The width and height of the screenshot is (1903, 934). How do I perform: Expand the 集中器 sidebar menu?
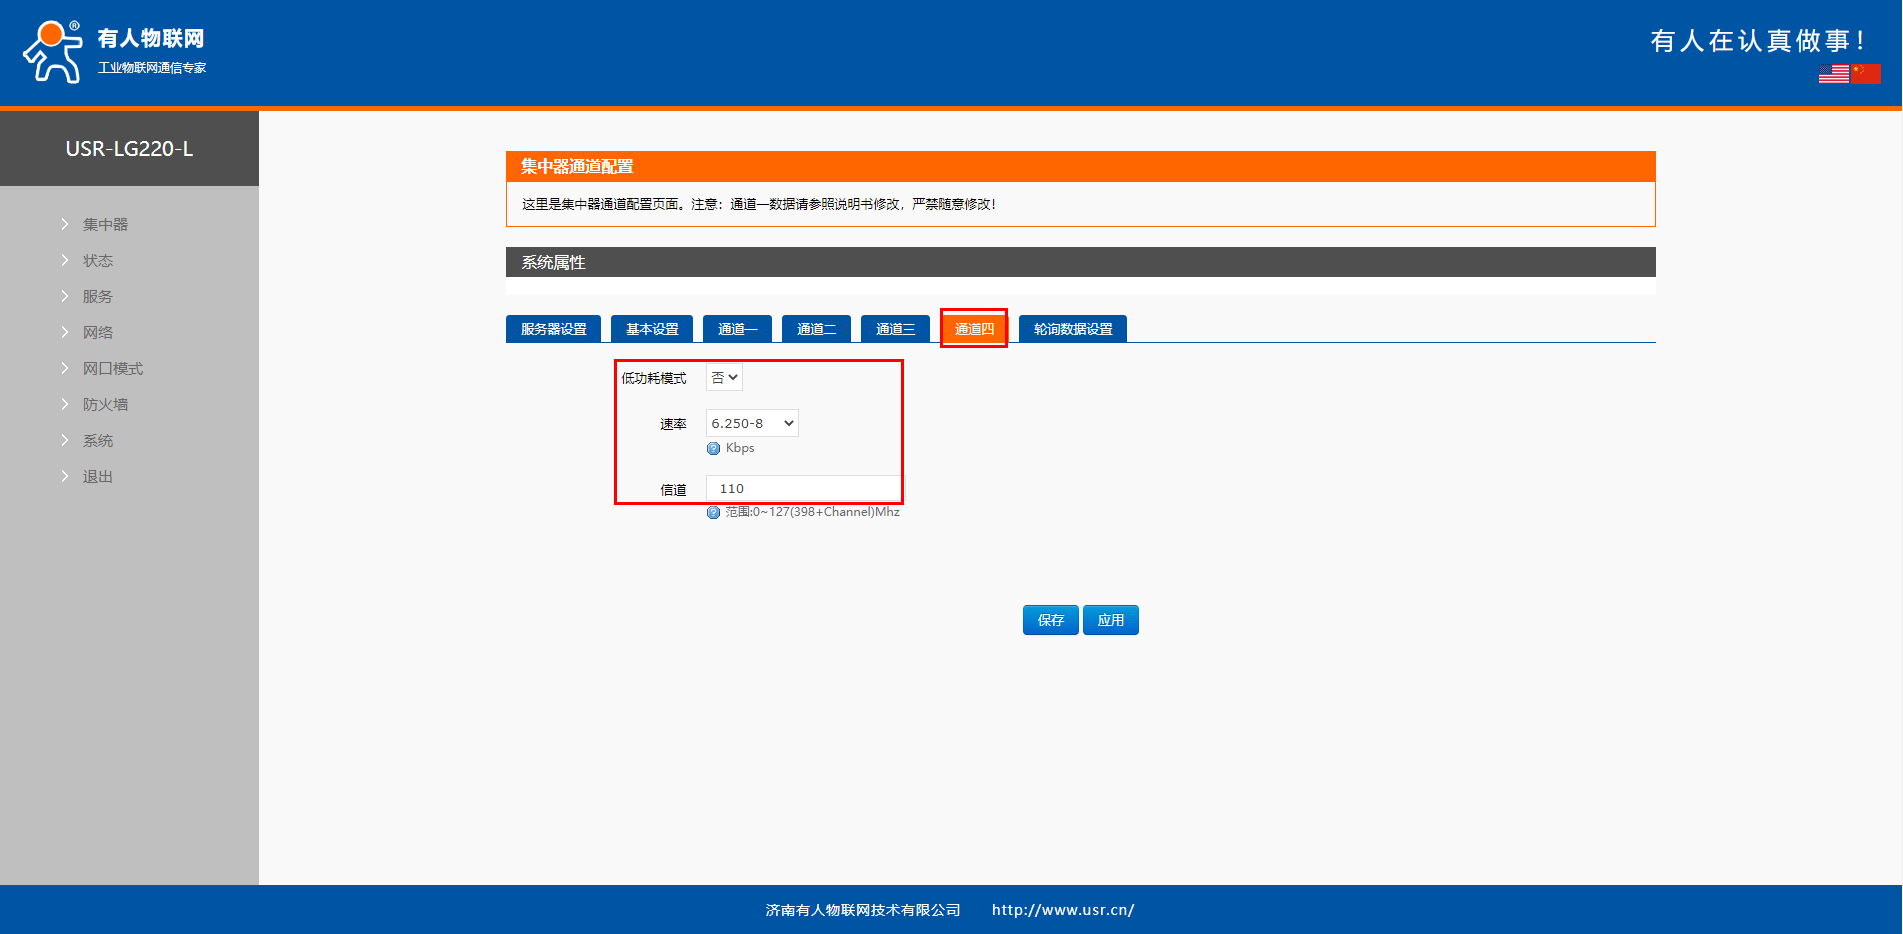coord(105,225)
